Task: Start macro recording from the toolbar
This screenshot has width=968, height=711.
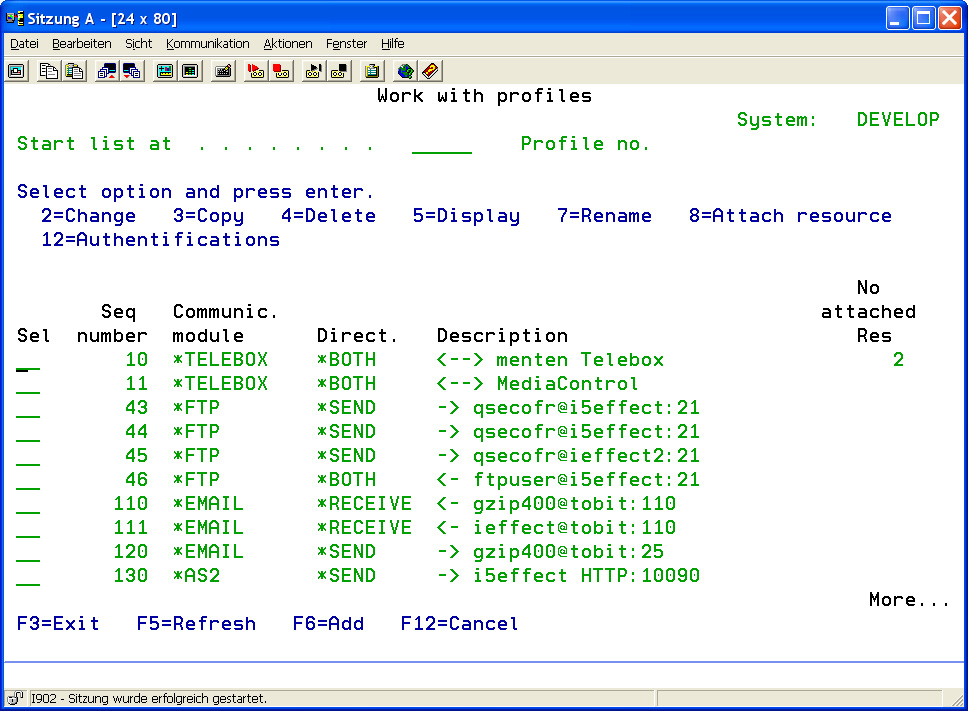Action: (256, 71)
